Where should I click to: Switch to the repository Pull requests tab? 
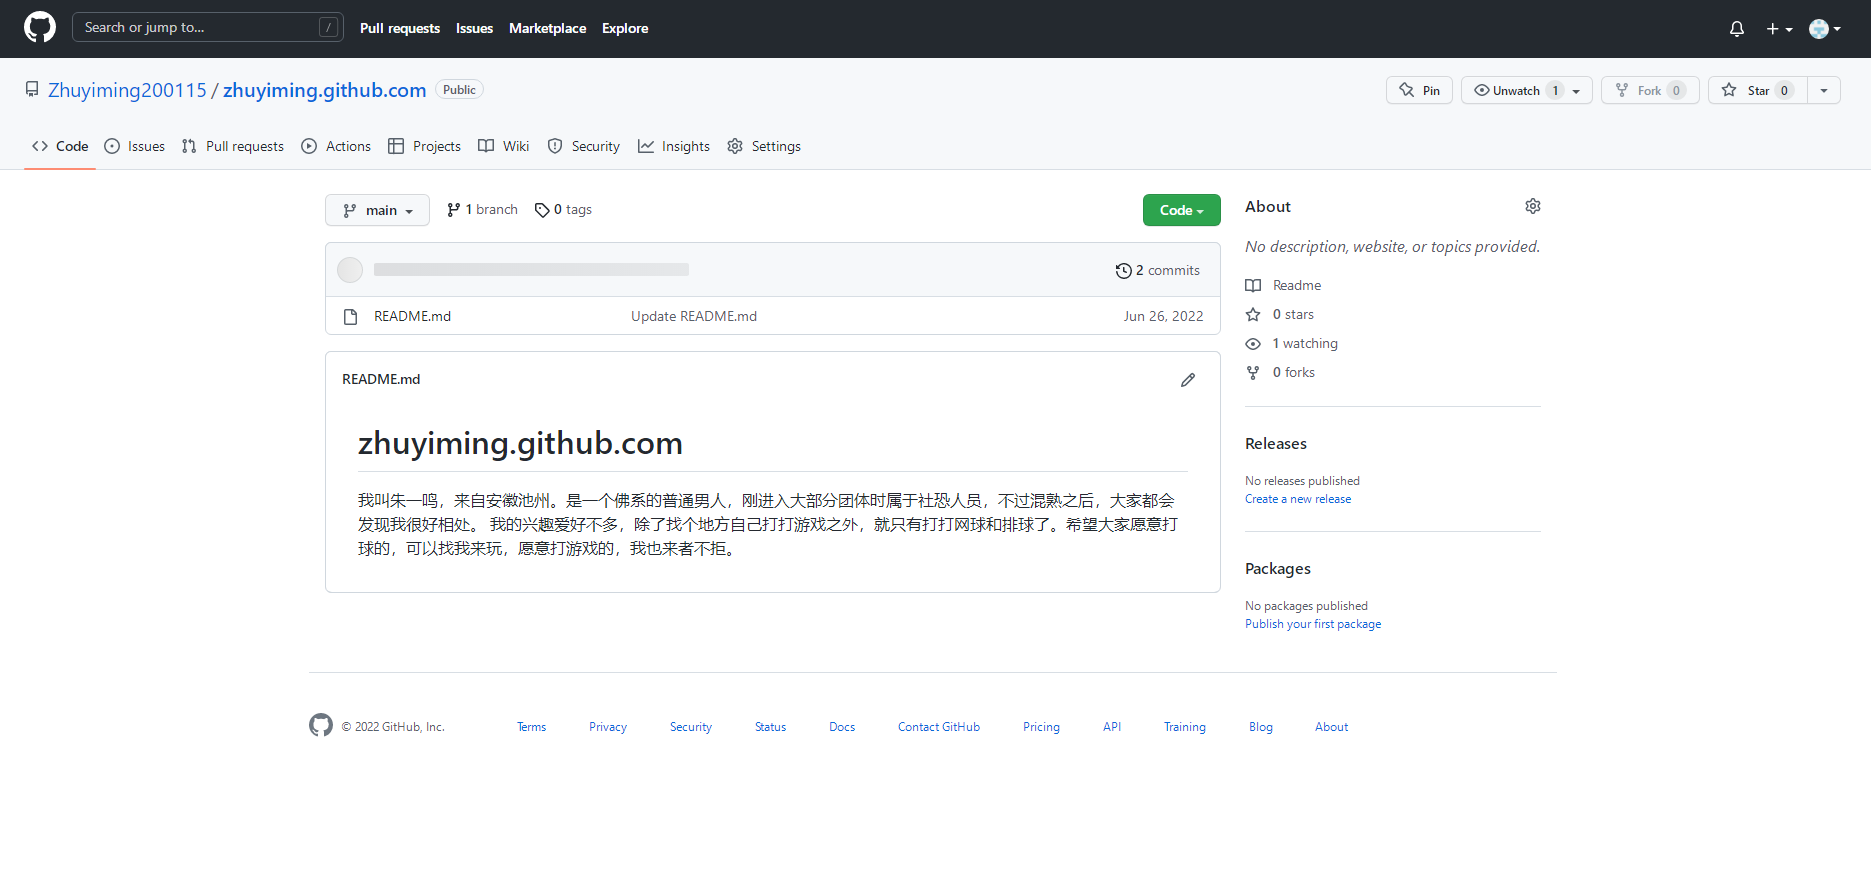[x=233, y=146]
